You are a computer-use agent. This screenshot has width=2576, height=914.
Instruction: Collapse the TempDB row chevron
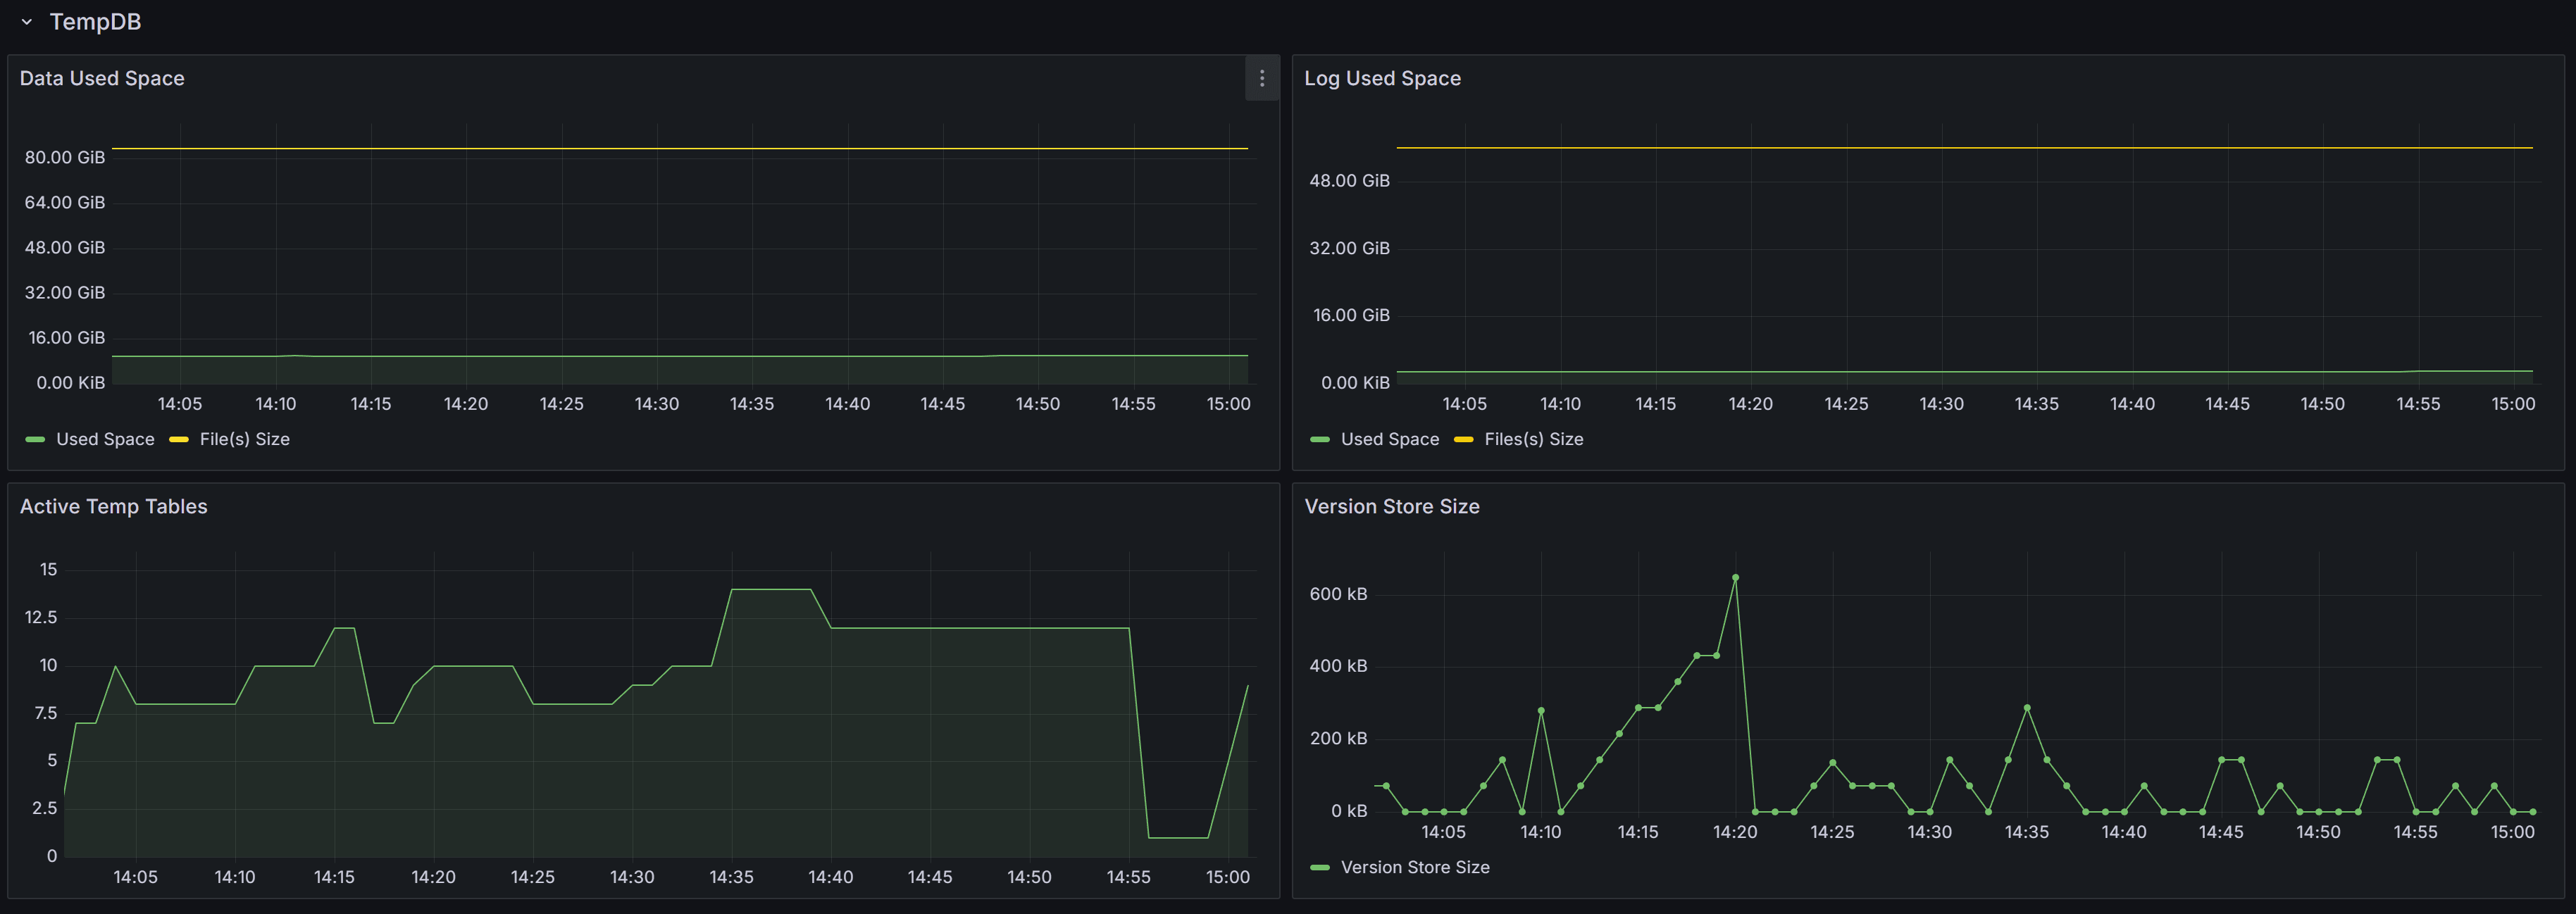[x=27, y=22]
